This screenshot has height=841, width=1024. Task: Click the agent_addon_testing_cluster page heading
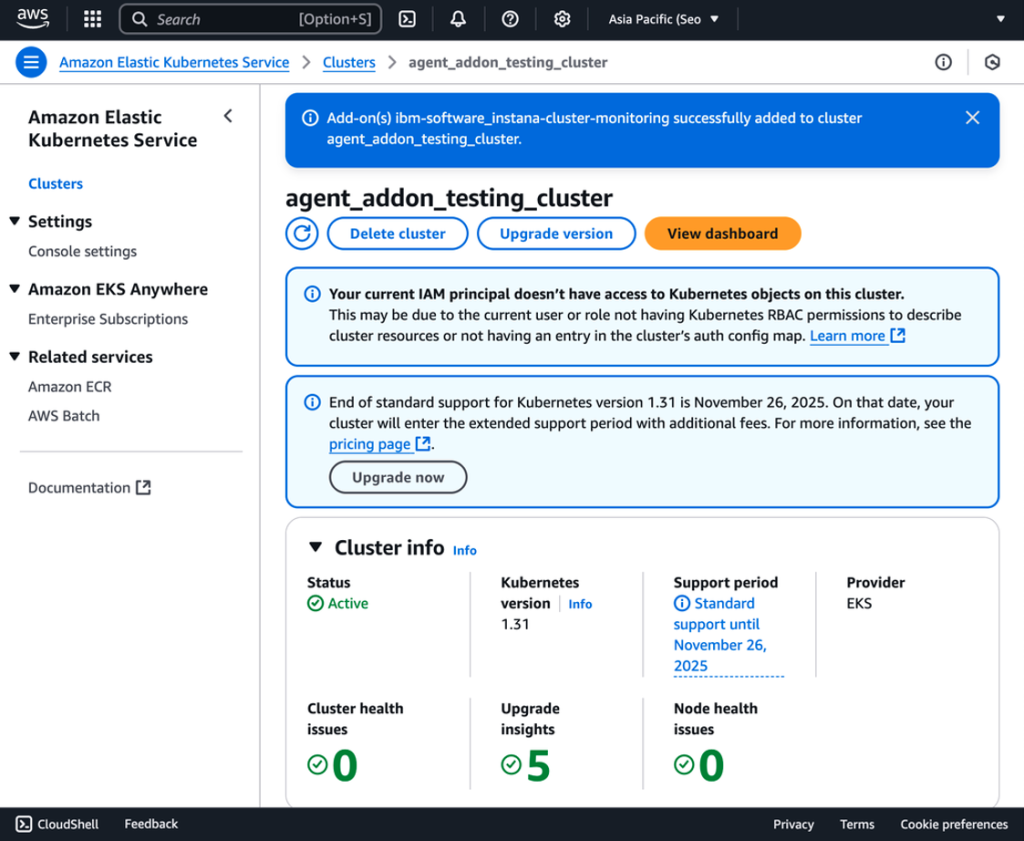(x=449, y=198)
